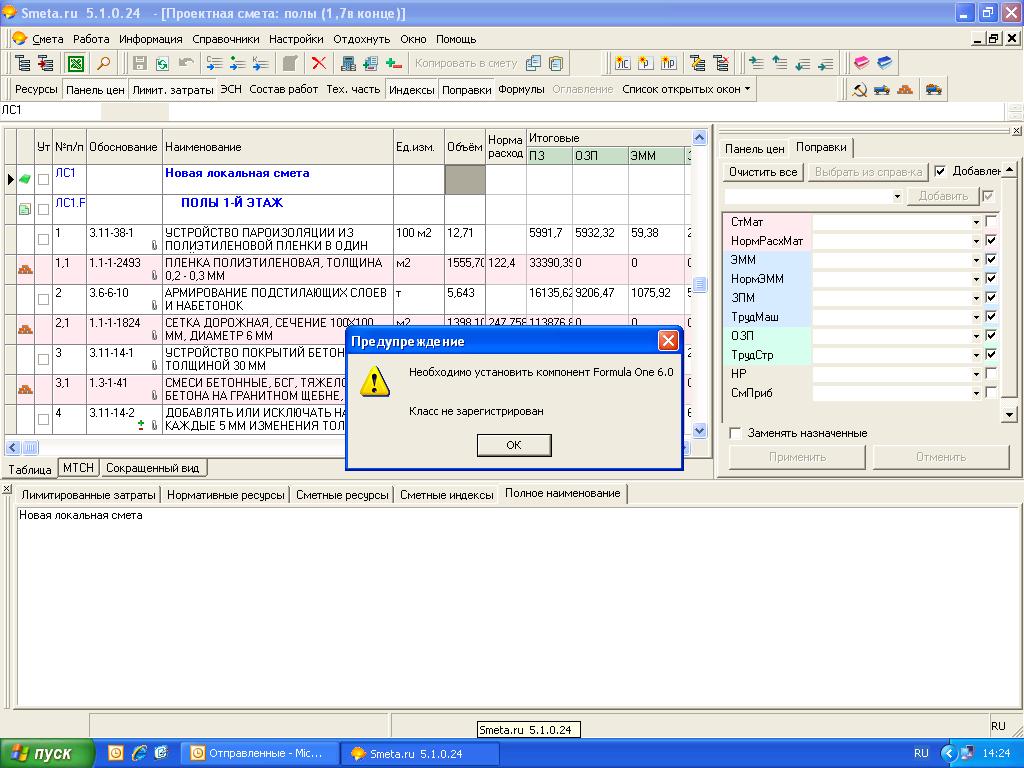Click the Лимит. затраты toolbar button

click(x=172, y=89)
